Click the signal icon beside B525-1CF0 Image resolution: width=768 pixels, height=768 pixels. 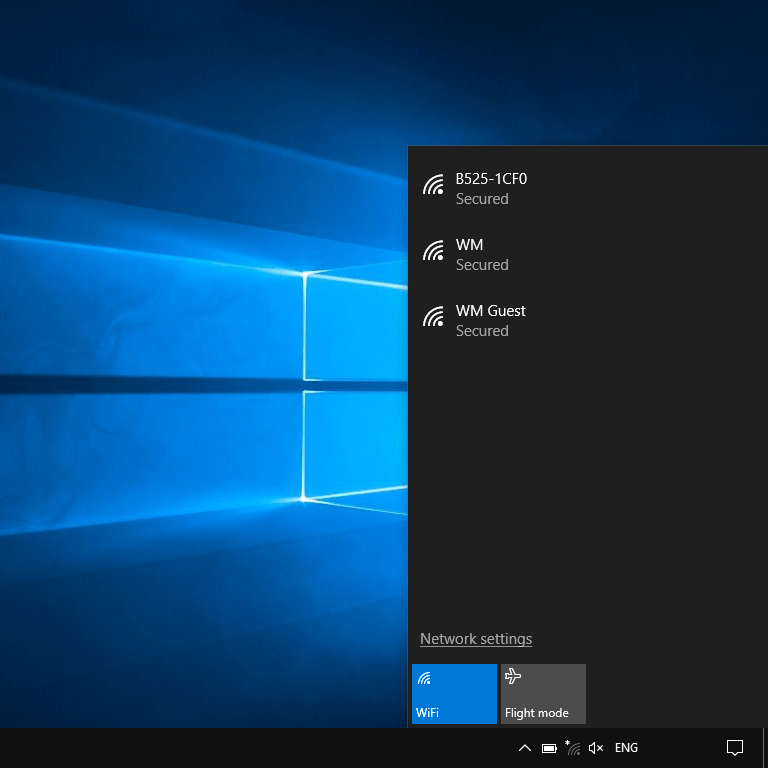click(x=433, y=185)
